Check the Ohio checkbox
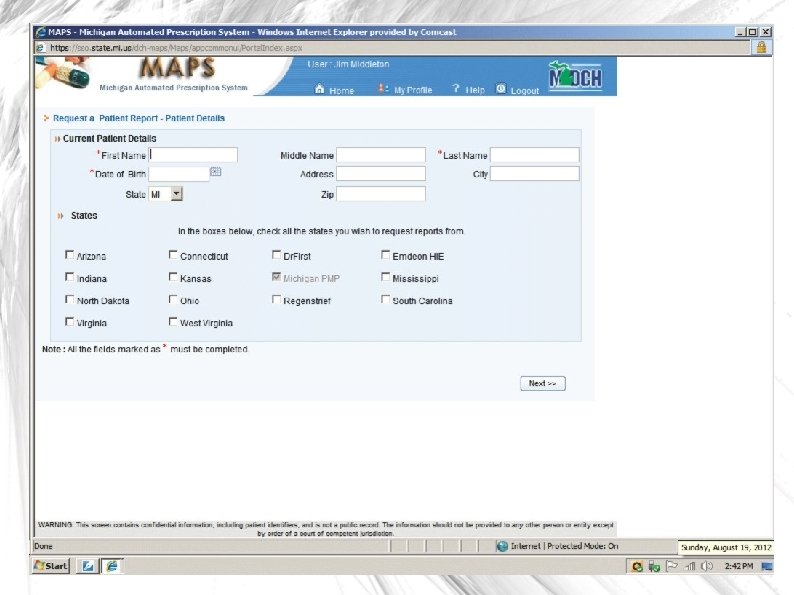Screen dimensions: 794x595 [173, 299]
